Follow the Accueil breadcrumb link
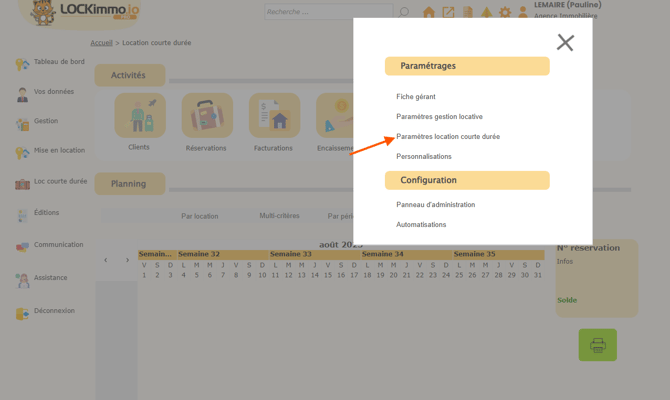 [x=101, y=43]
